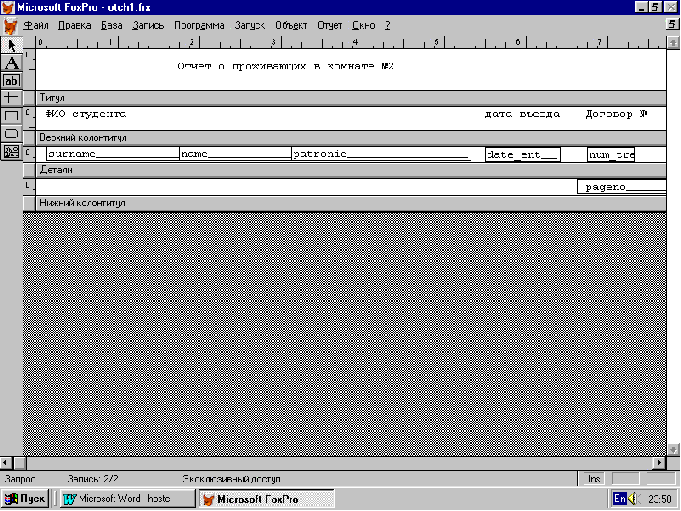Pick the Line drawing tool
Image resolution: width=681 pixels, height=511 pixels.
point(11,98)
